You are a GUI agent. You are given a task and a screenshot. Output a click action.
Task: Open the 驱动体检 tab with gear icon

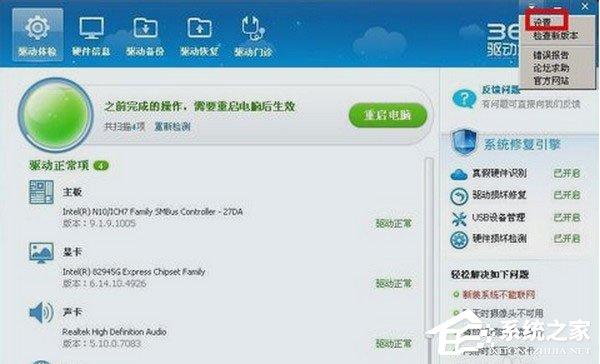(x=38, y=35)
